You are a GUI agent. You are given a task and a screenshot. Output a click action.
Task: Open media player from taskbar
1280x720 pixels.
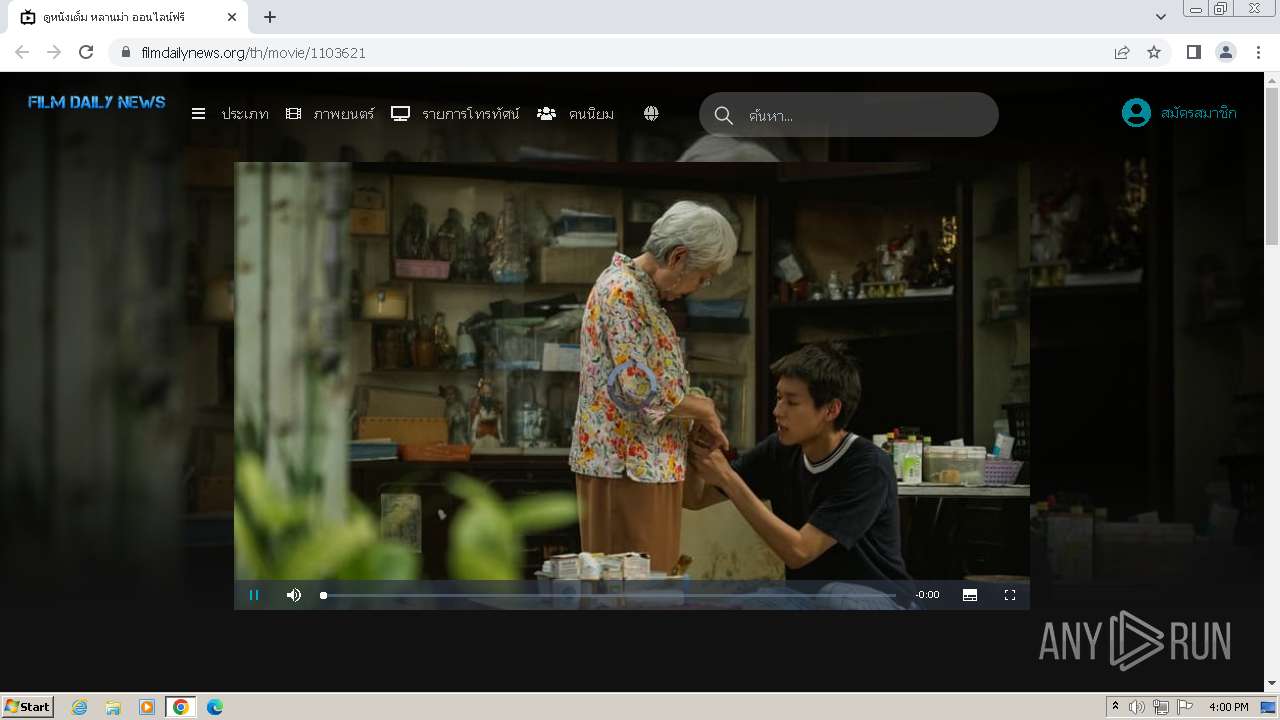[147, 707]
